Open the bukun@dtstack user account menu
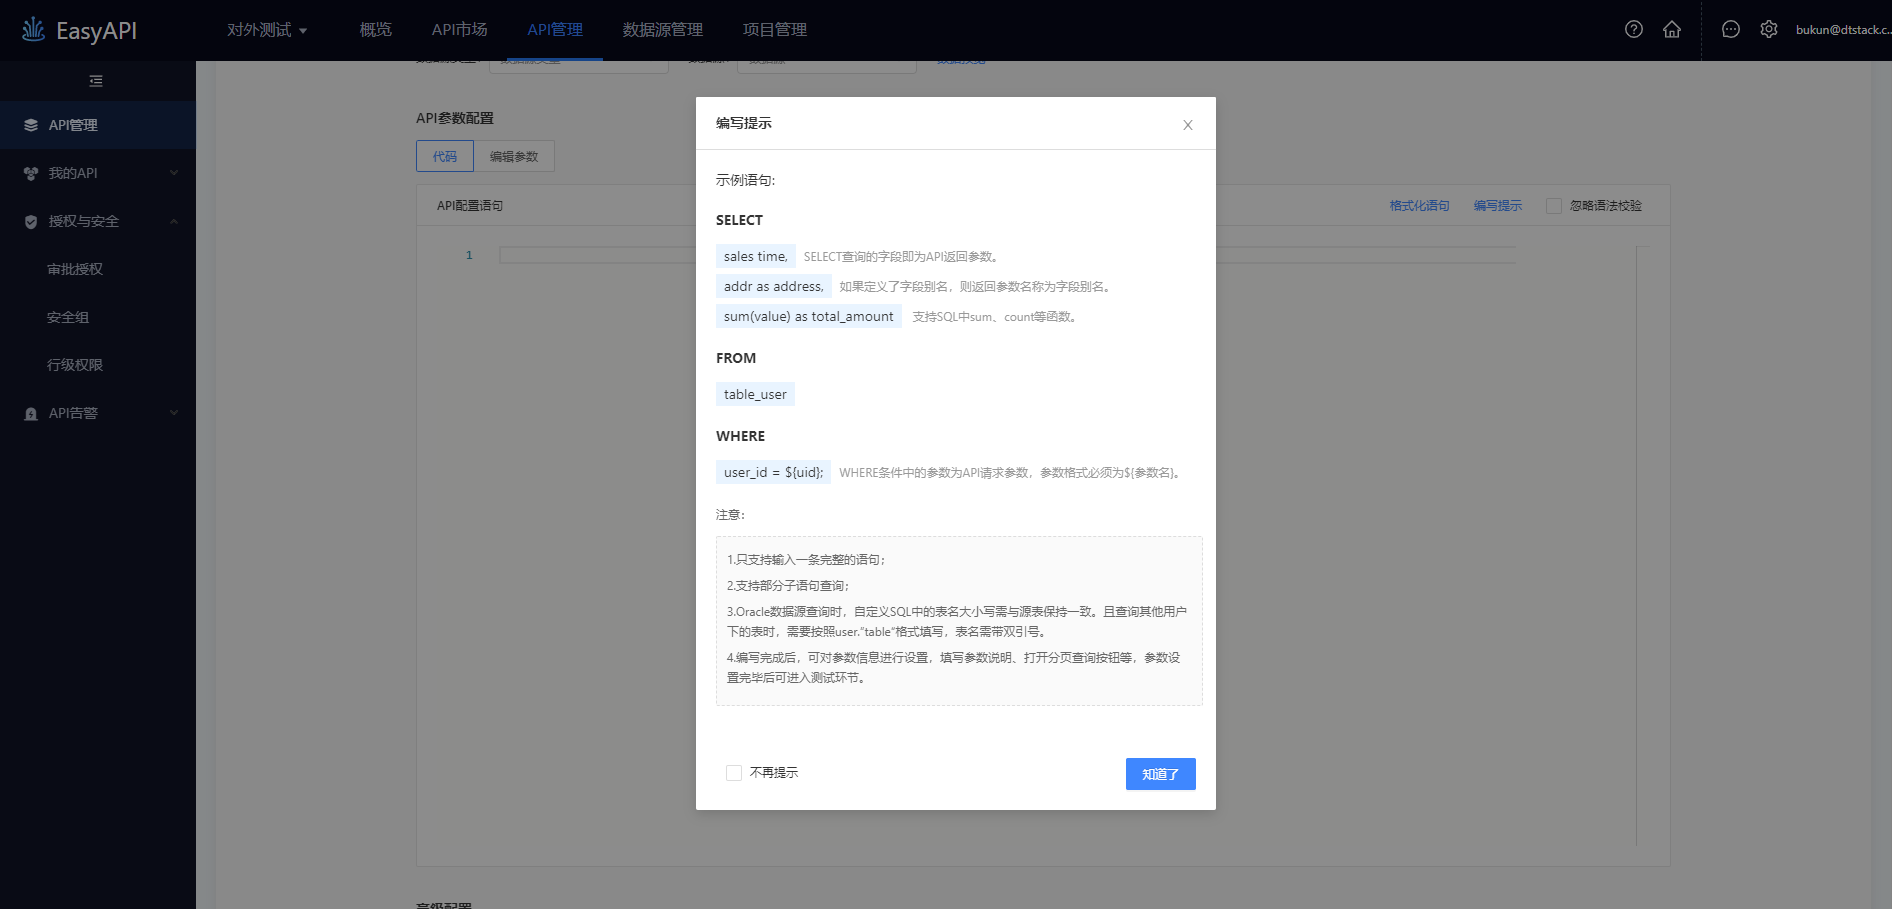The height and width of the screenshot is (909, 1892). pyautogui.click(x=1843, y=30)
